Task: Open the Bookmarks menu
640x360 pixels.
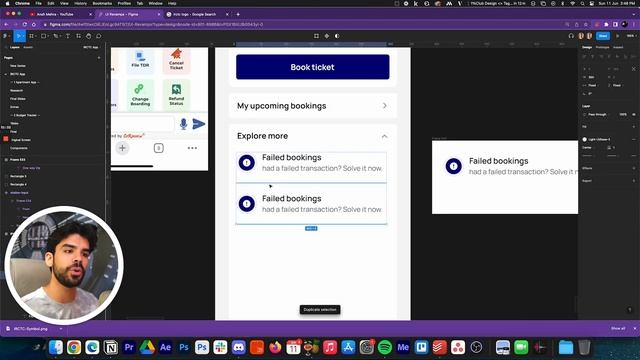Action: pyautogui.click(x=102, y=3)
